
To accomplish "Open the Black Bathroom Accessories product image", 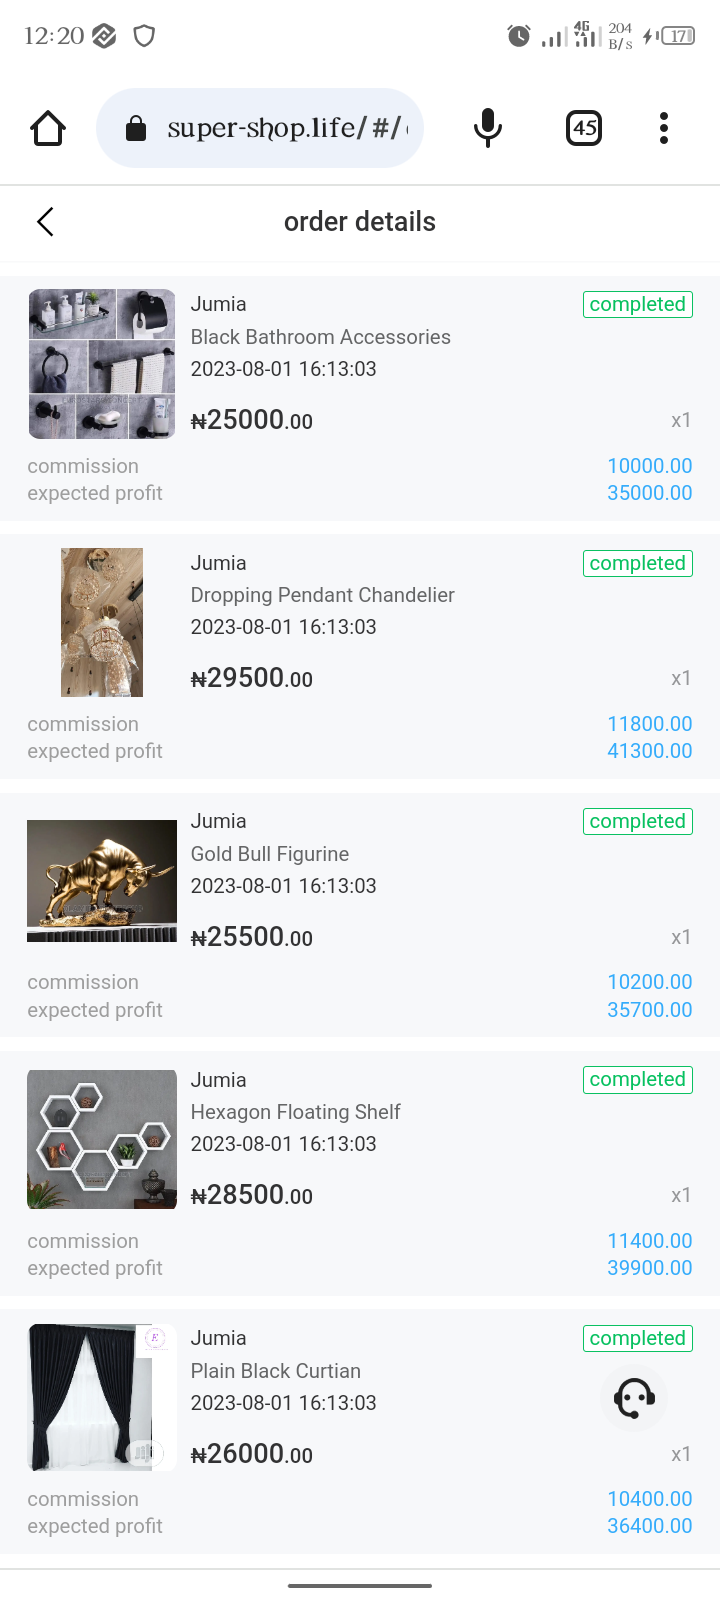I will click(x=102, y=364).
